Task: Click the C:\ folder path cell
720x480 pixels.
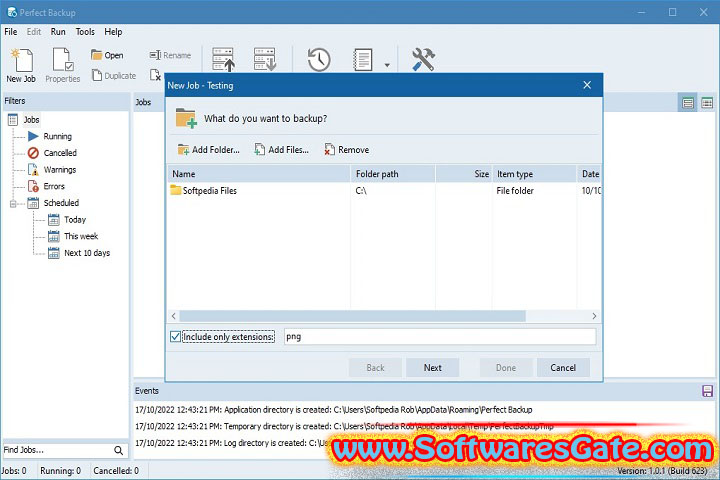Action: 361,191
